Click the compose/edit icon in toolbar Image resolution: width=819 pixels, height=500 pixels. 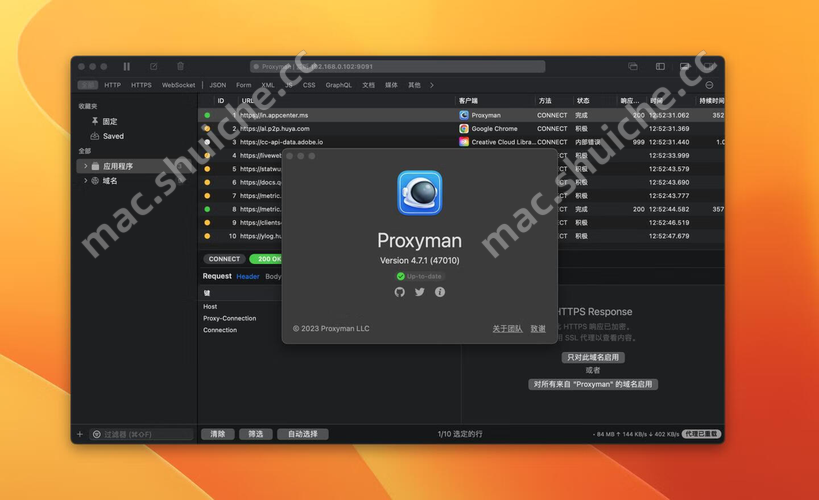154,66
